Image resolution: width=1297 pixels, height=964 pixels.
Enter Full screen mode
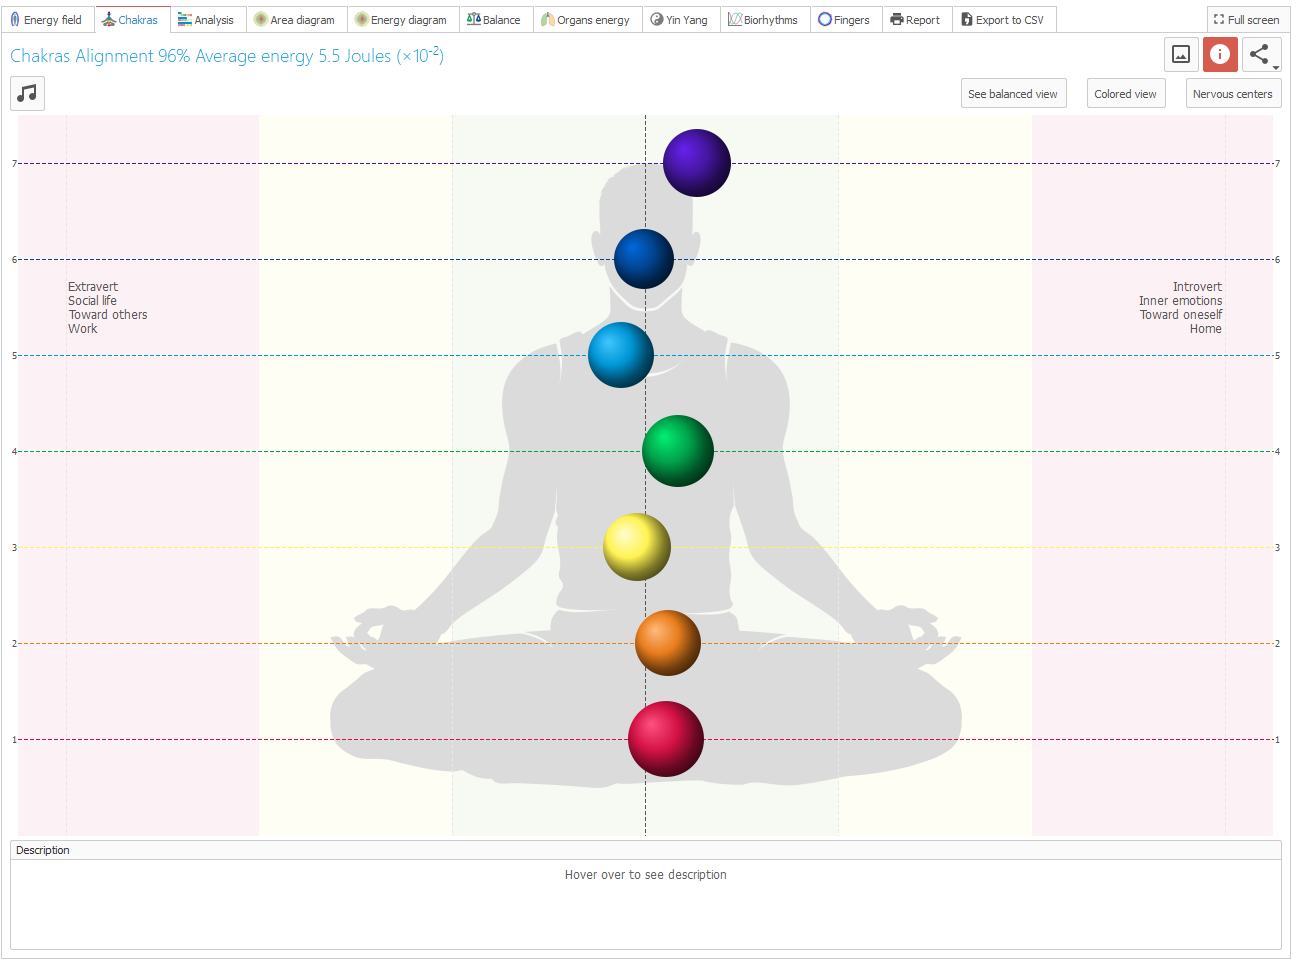click(1246, 20)
